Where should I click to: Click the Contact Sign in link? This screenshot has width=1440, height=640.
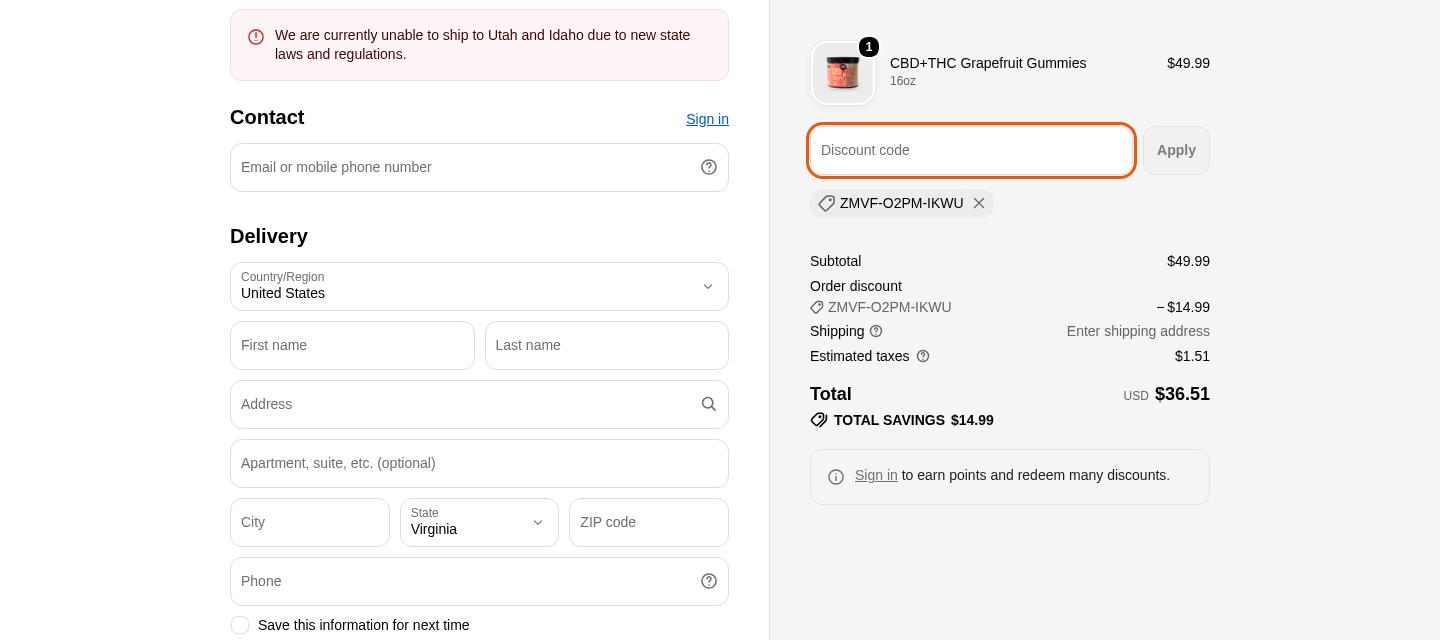(707, 119)
